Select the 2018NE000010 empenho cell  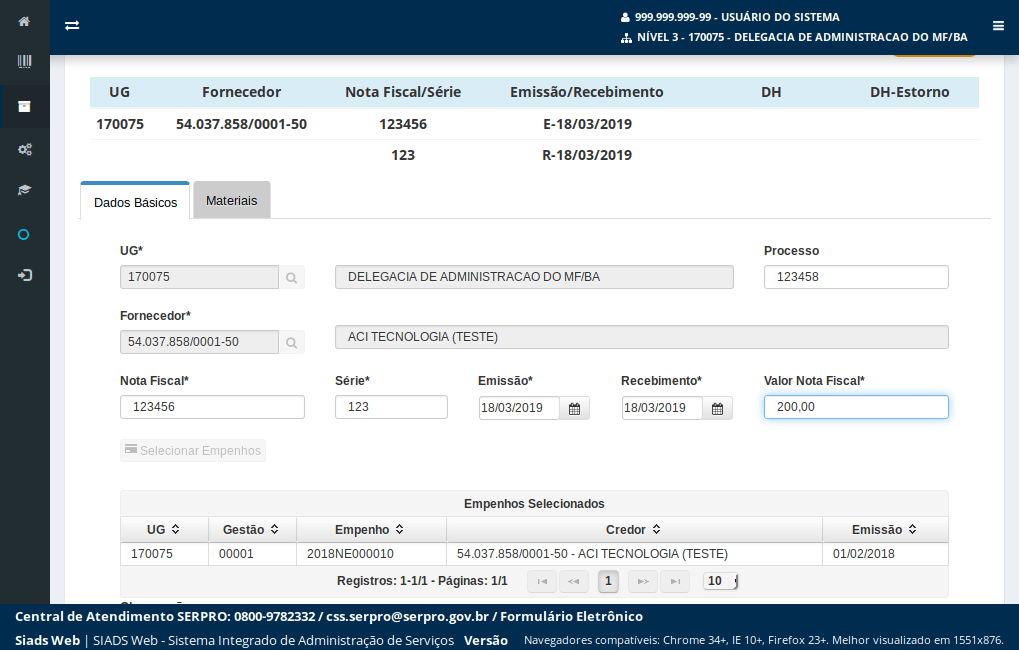click(x=371, y=554)
